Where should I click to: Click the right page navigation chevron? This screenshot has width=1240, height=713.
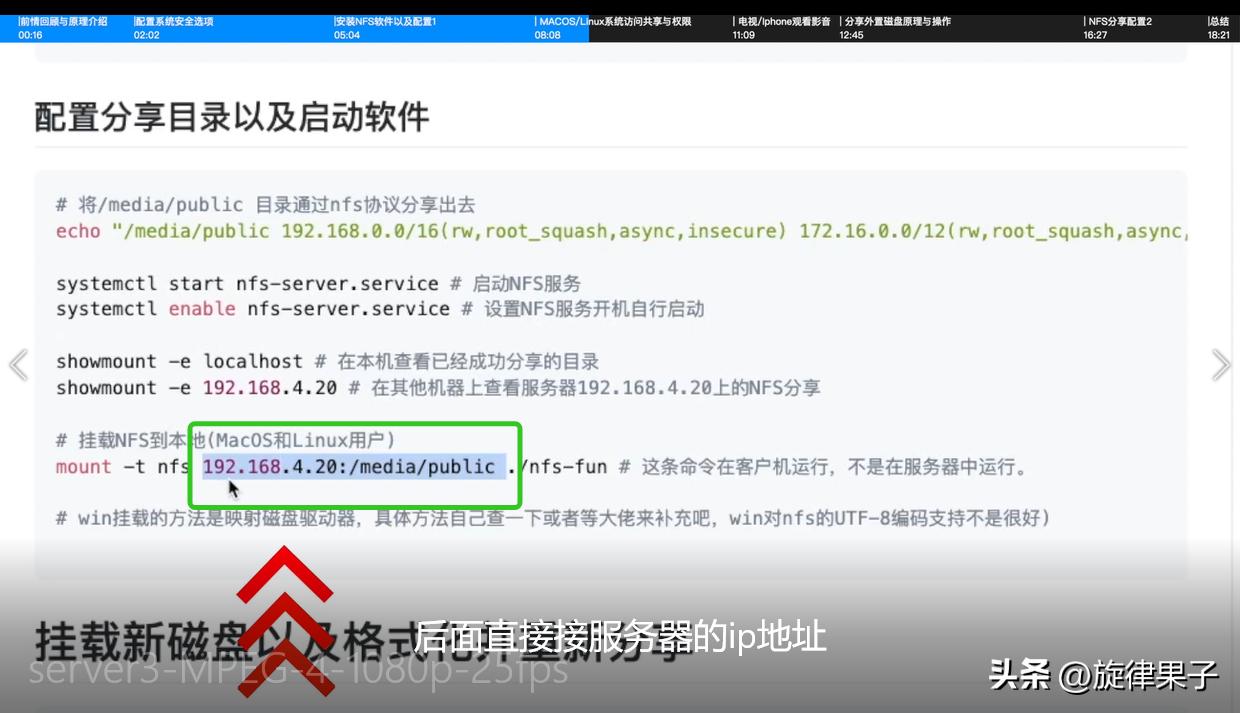click(x=1221, y=364)
